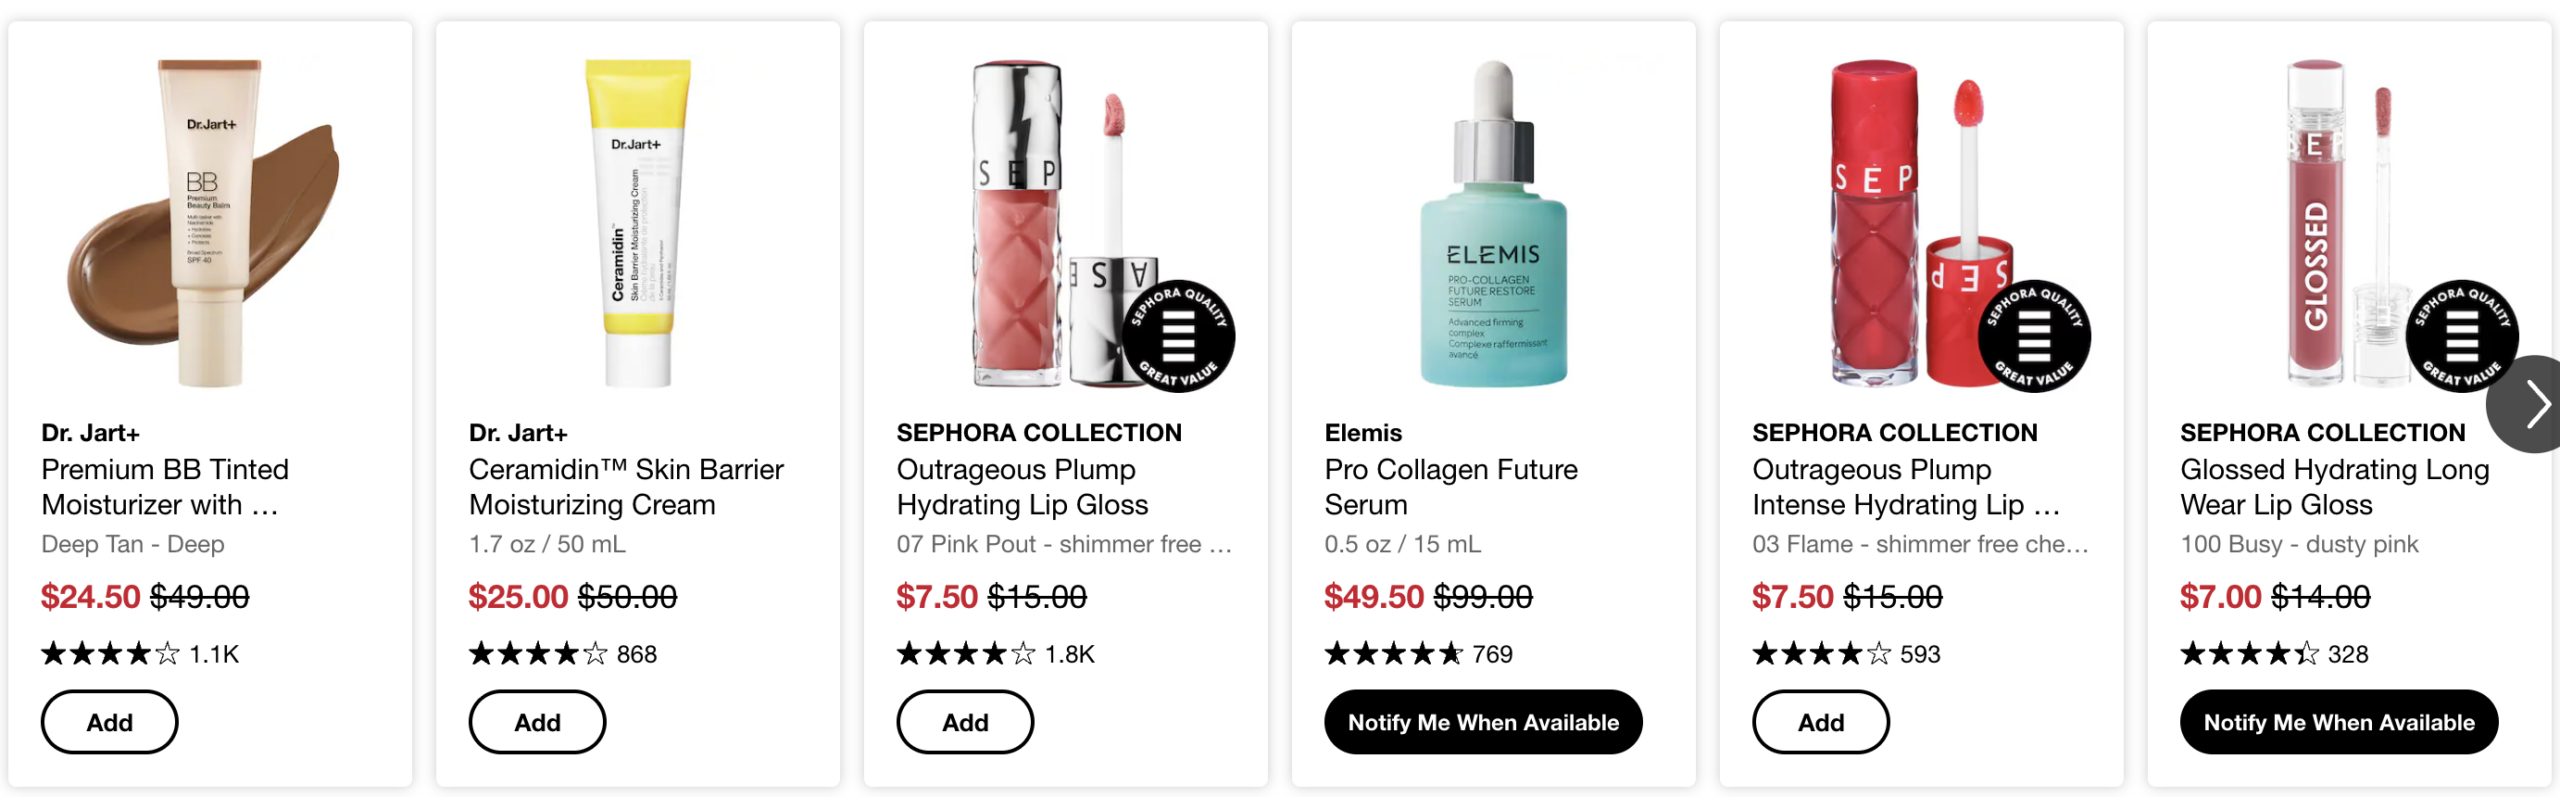Notify me when Glossed lip gloss available

(2339, 722)
